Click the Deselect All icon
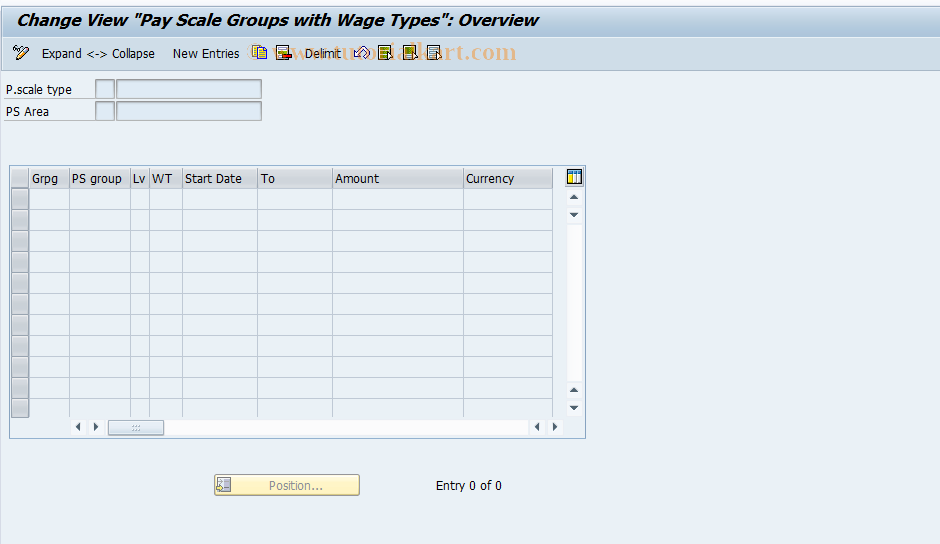Viewport: 940px width, 544px height. [x=434, y=53]
